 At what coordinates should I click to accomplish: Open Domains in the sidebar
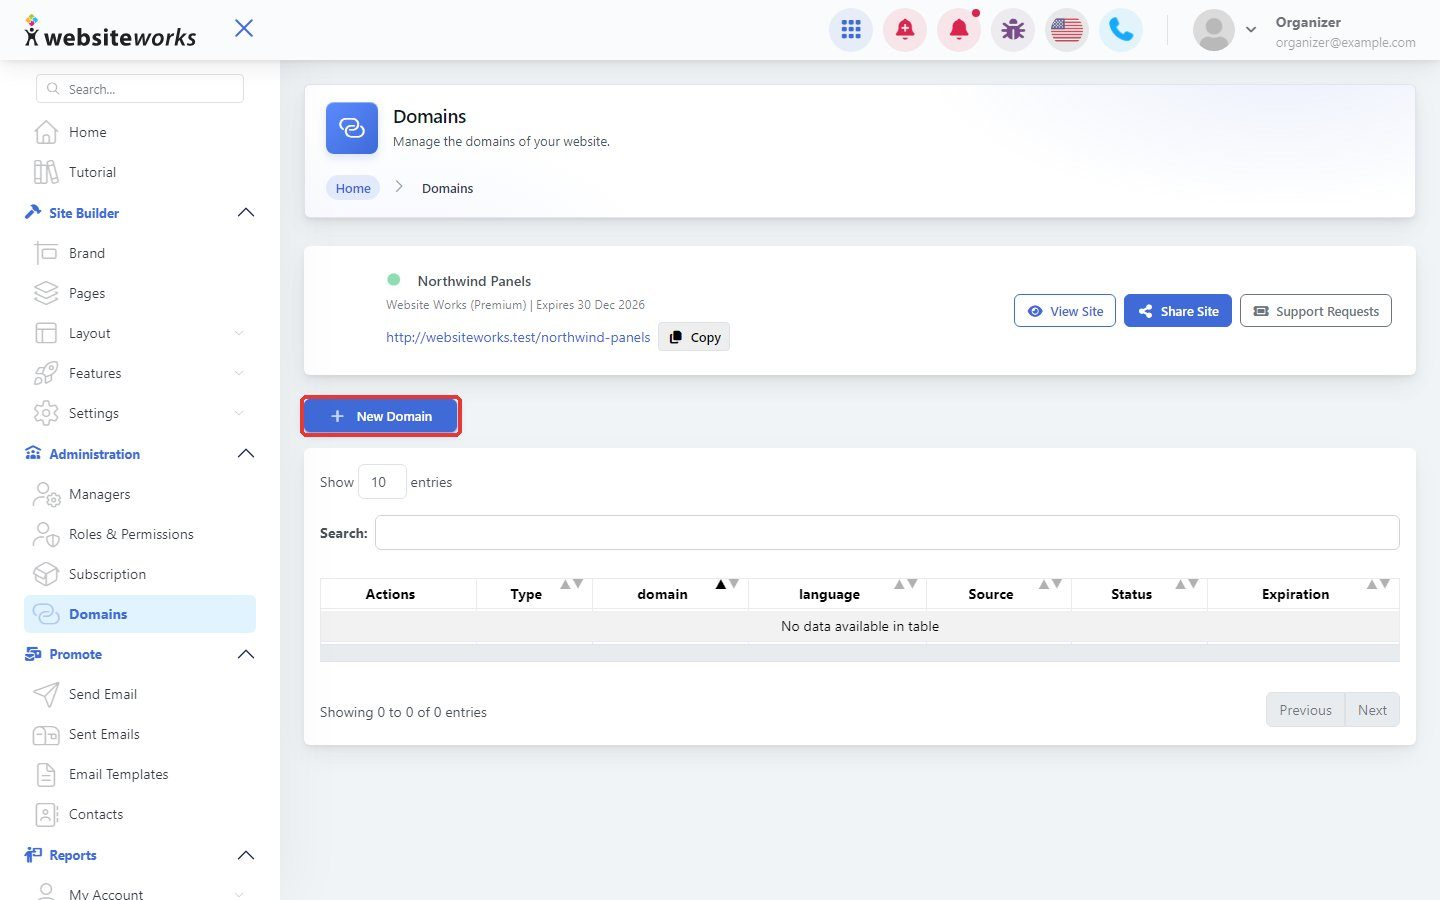coord(140,614)
